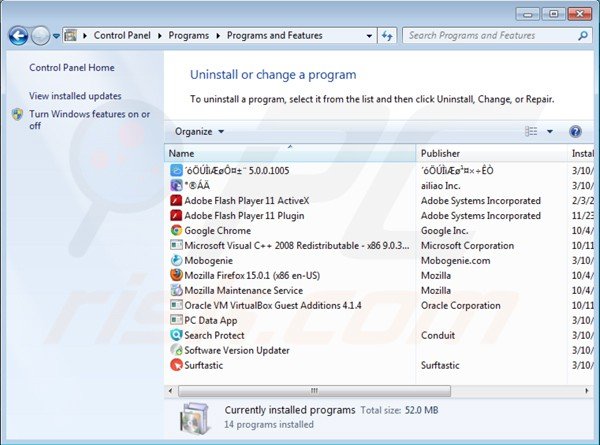The image size is (600, 445).
Task: Click the ailiao Inc. publisher cell
Action: (440, 186)
